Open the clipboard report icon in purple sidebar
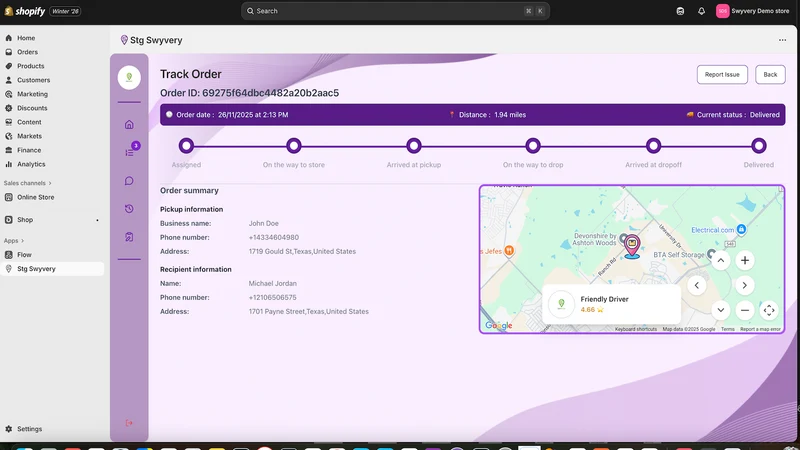 129,237
